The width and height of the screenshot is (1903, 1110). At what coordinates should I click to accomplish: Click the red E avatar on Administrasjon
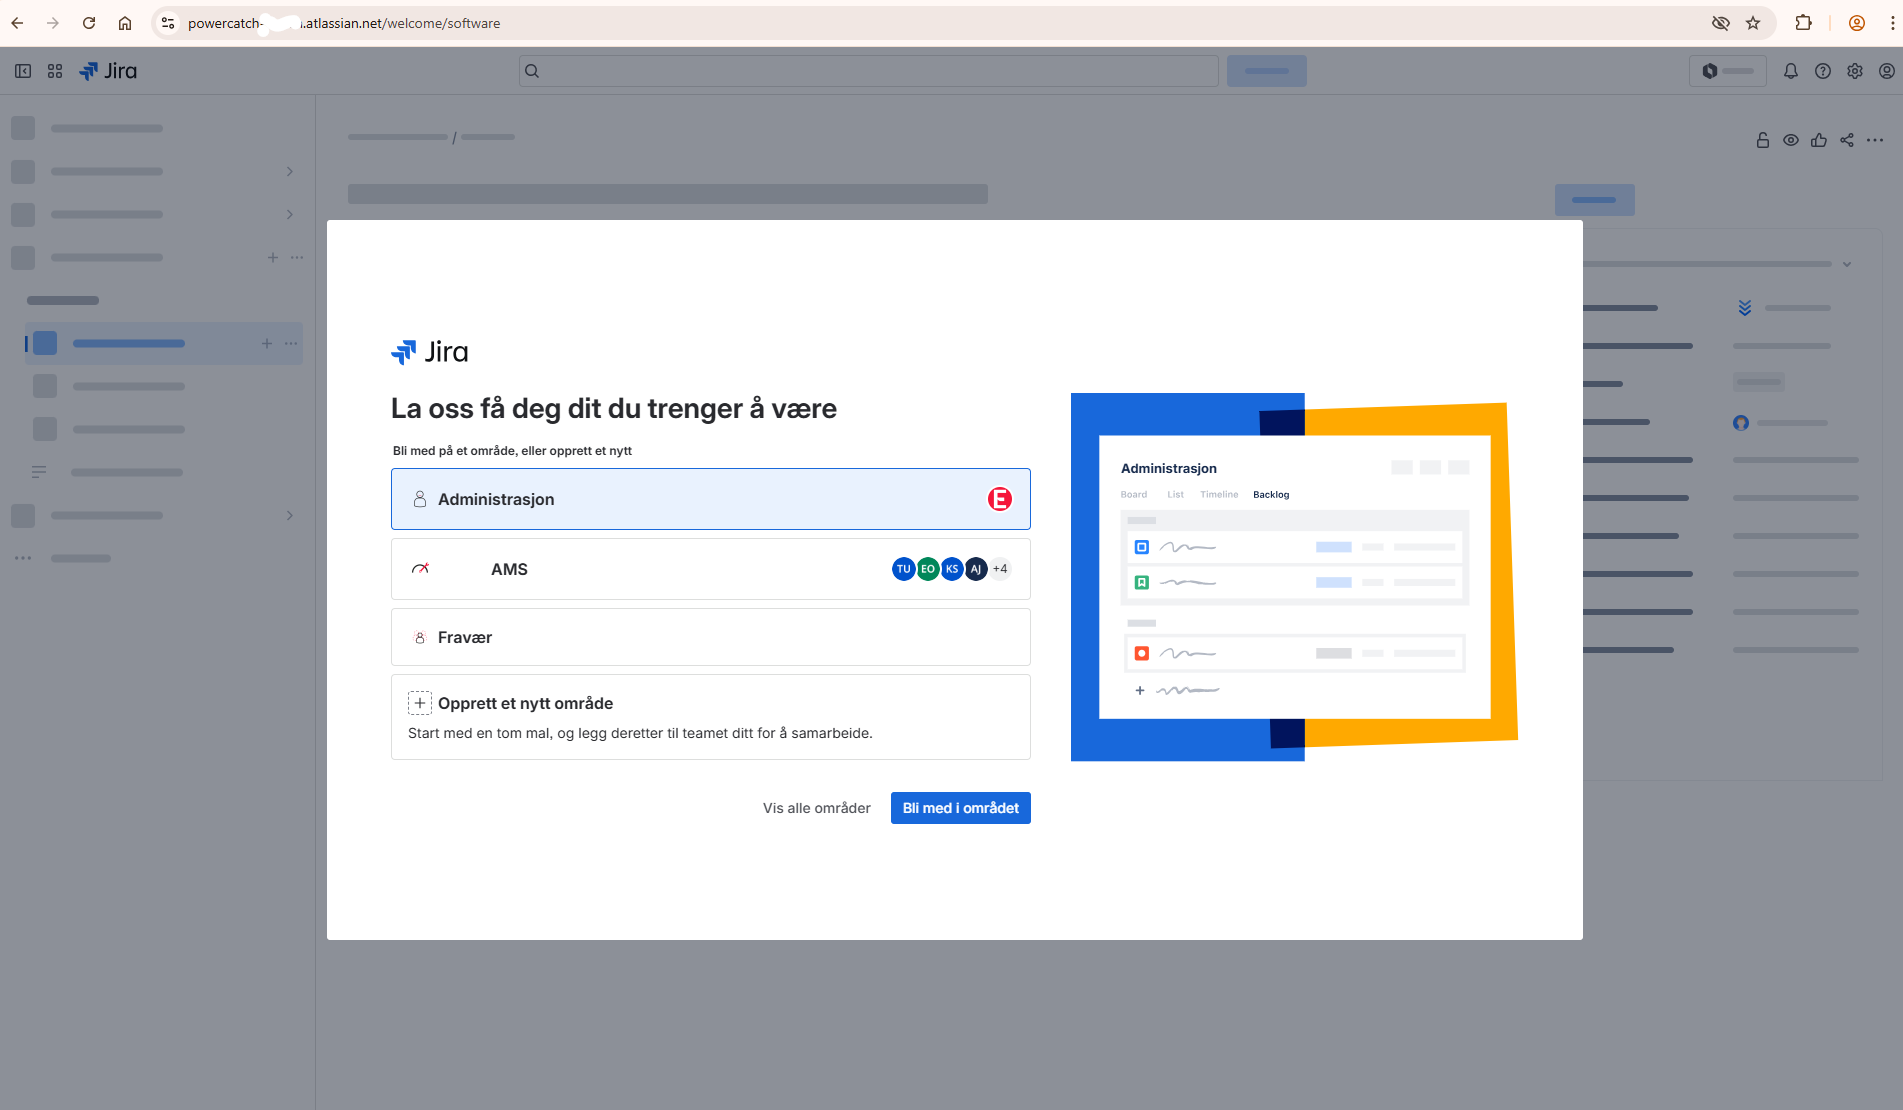(1000, 499)
